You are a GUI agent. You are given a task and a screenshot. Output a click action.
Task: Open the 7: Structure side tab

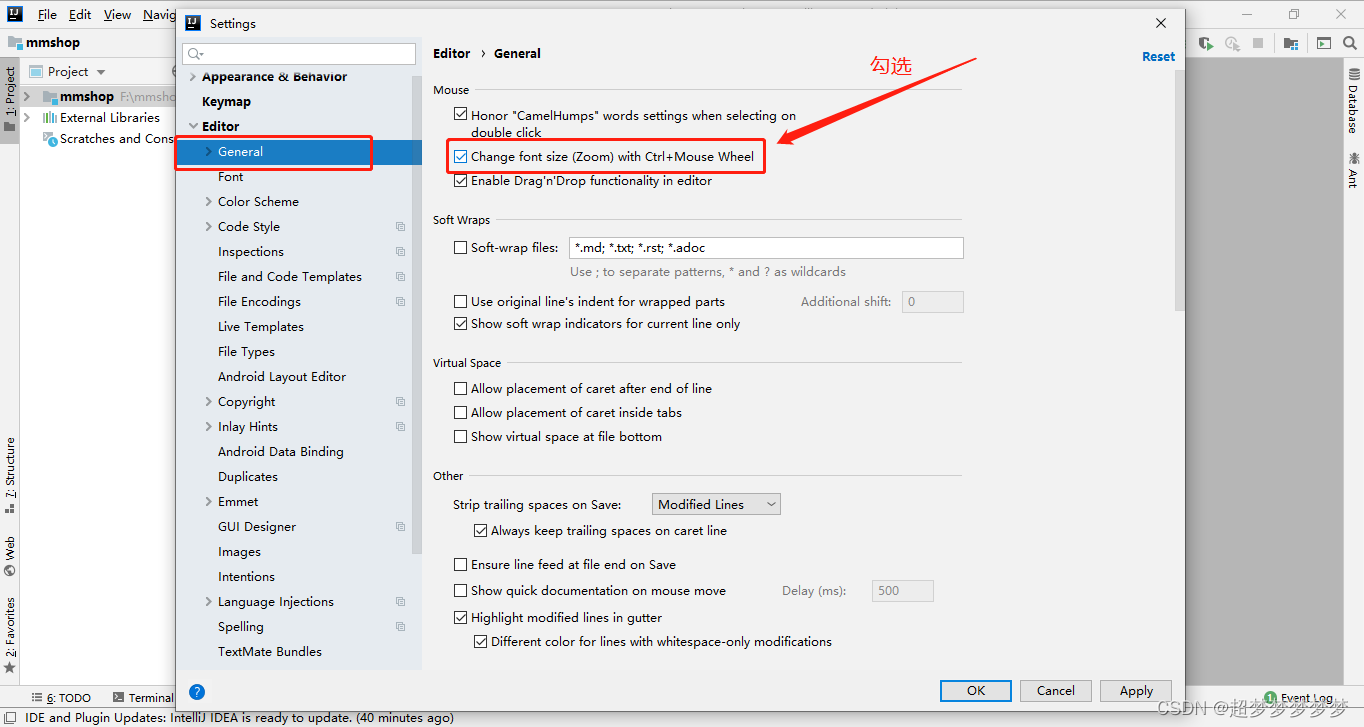pos(9,475)
